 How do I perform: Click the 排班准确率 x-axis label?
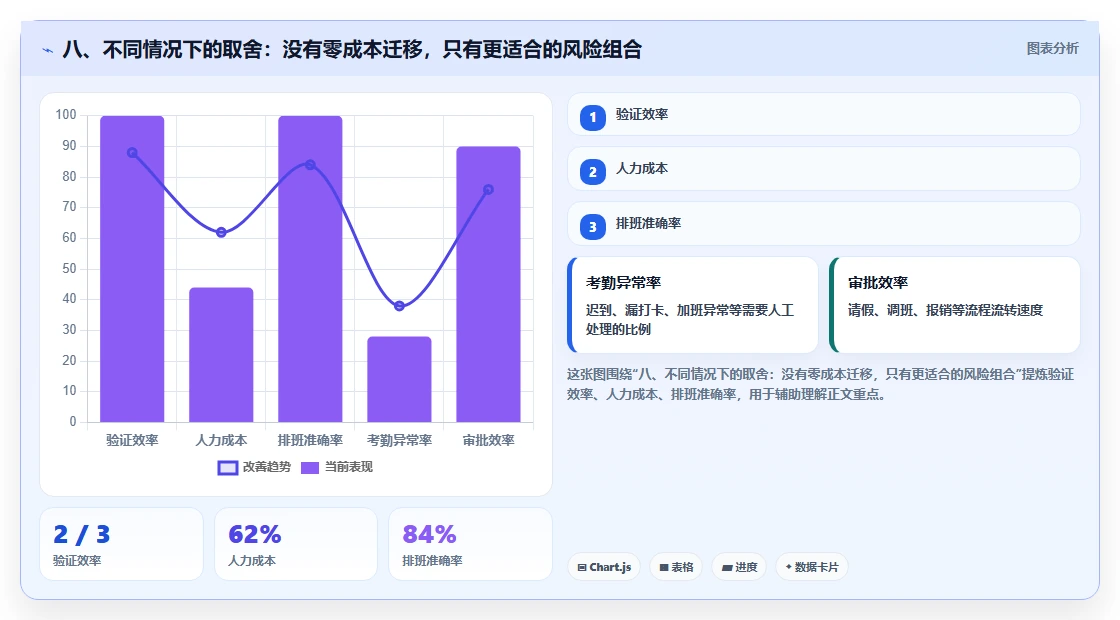pyautogui.click(x=310, y=440)
